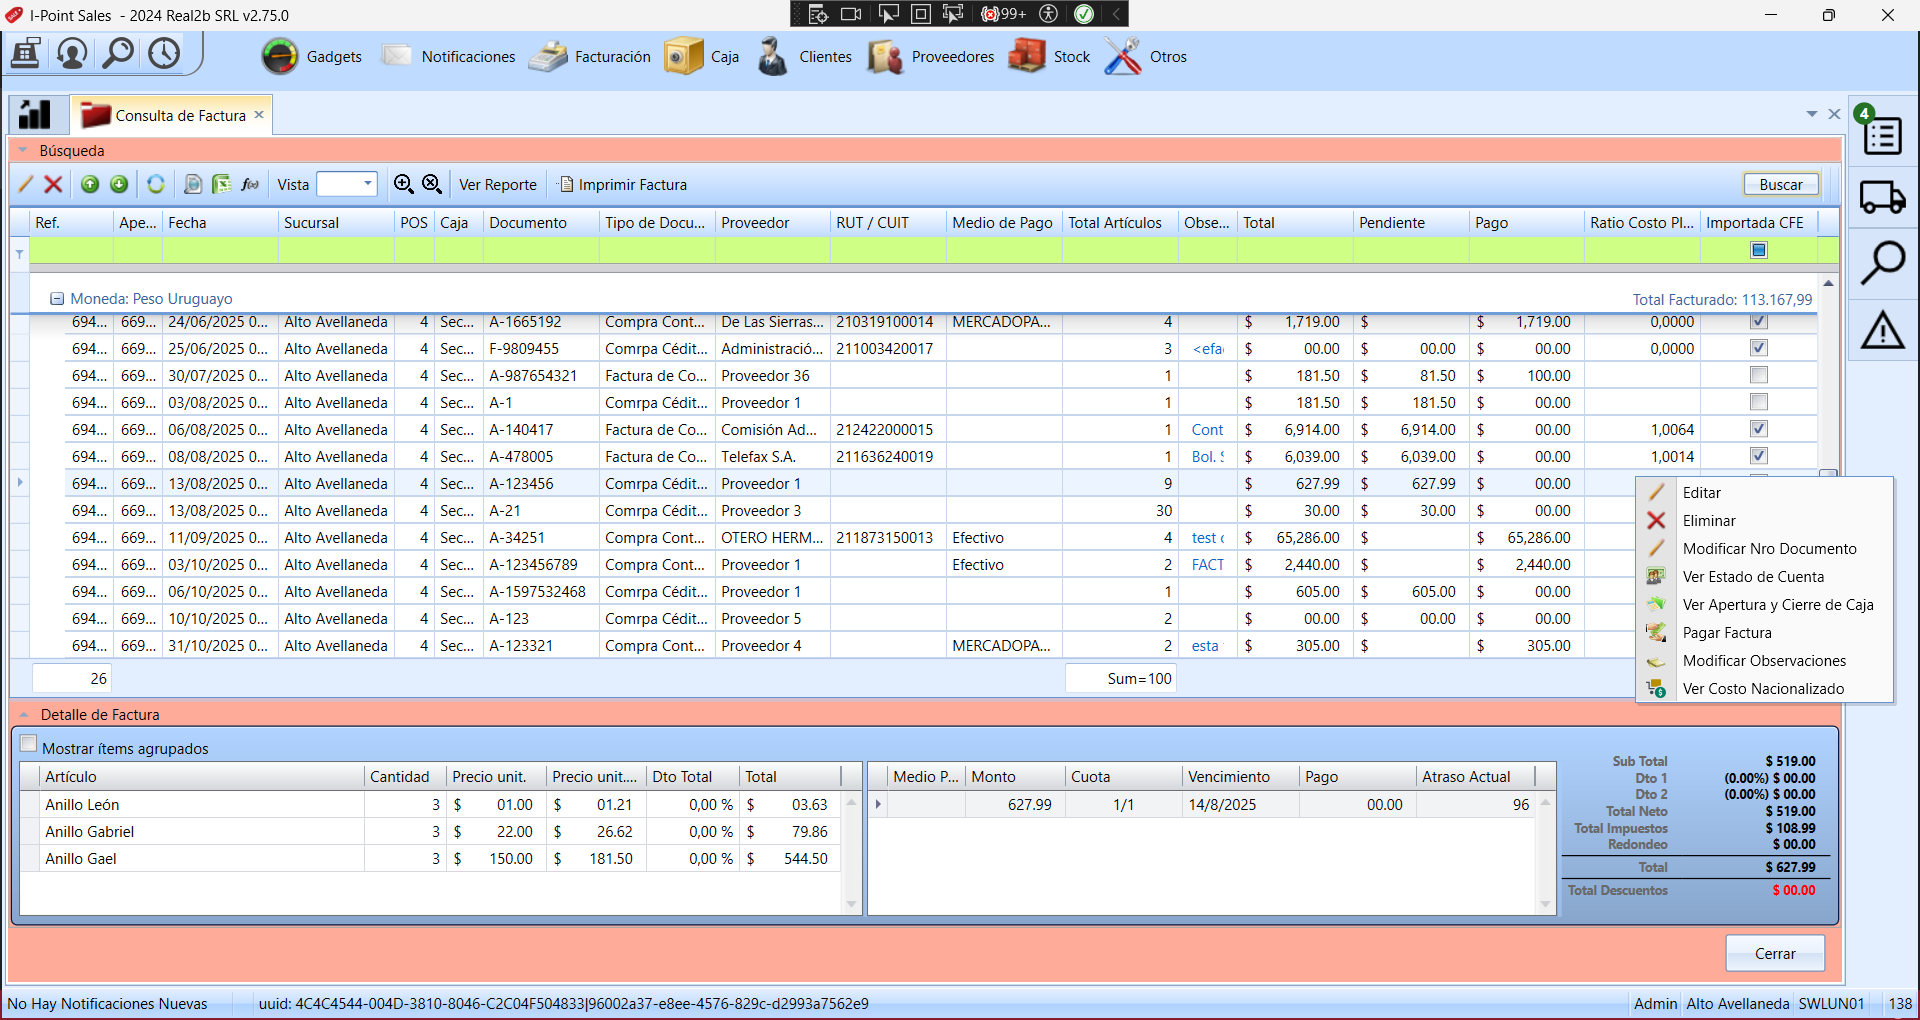Toggle Importada CFE checkbox for A-1665192
This screenshot has width=1920, height=1020.
(x=1759, y=322)
